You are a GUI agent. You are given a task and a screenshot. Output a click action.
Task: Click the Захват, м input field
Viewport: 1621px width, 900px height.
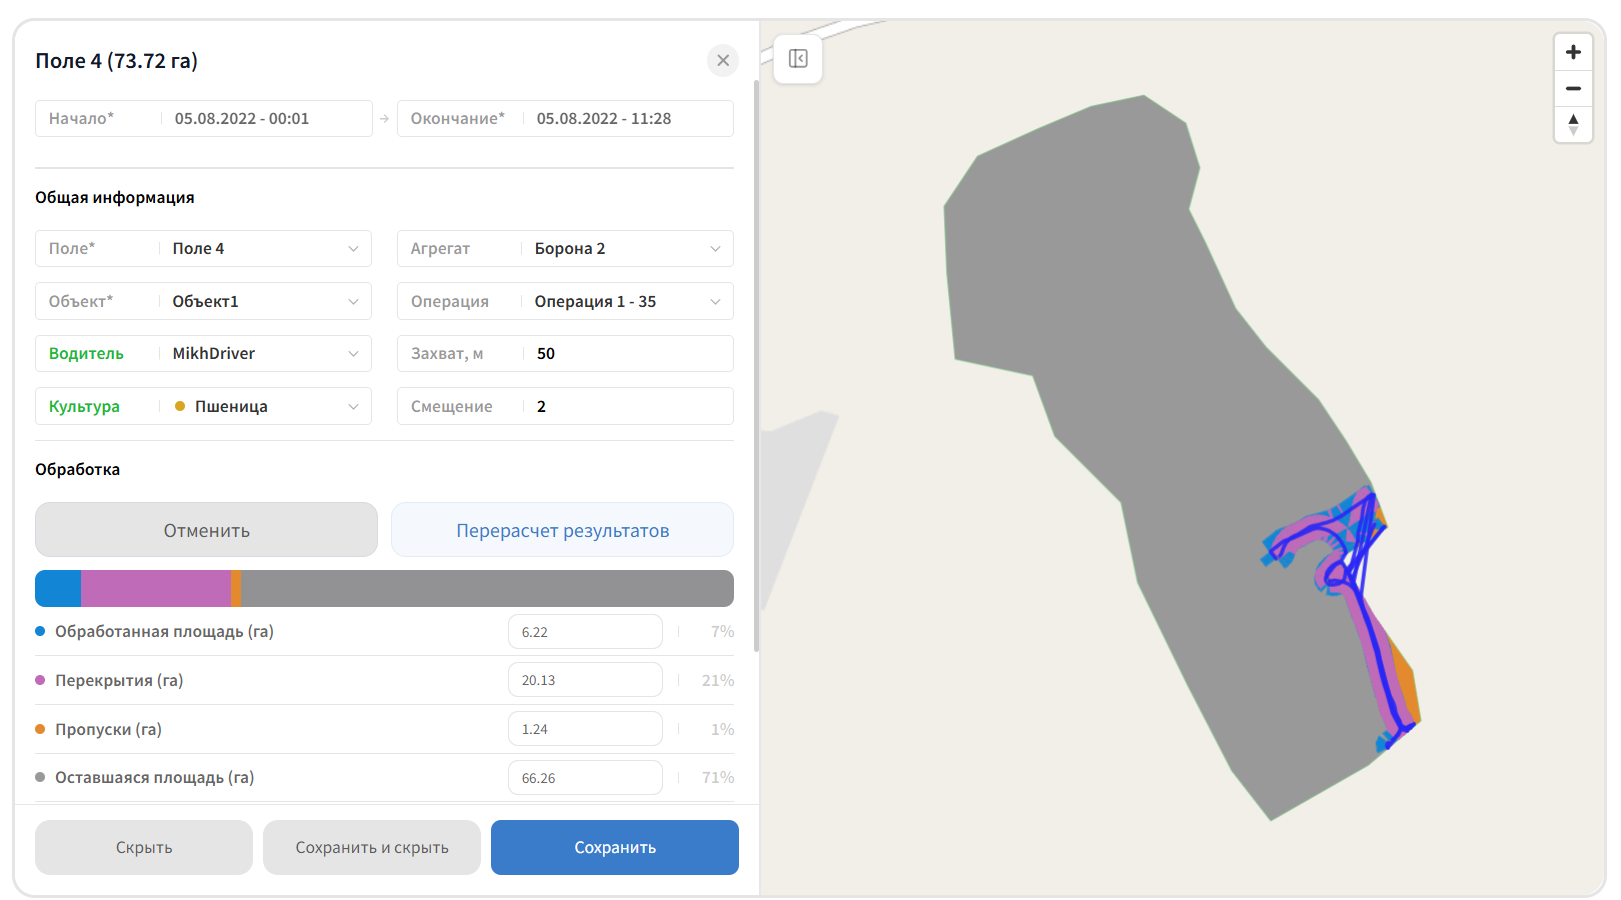pos(565,353)
